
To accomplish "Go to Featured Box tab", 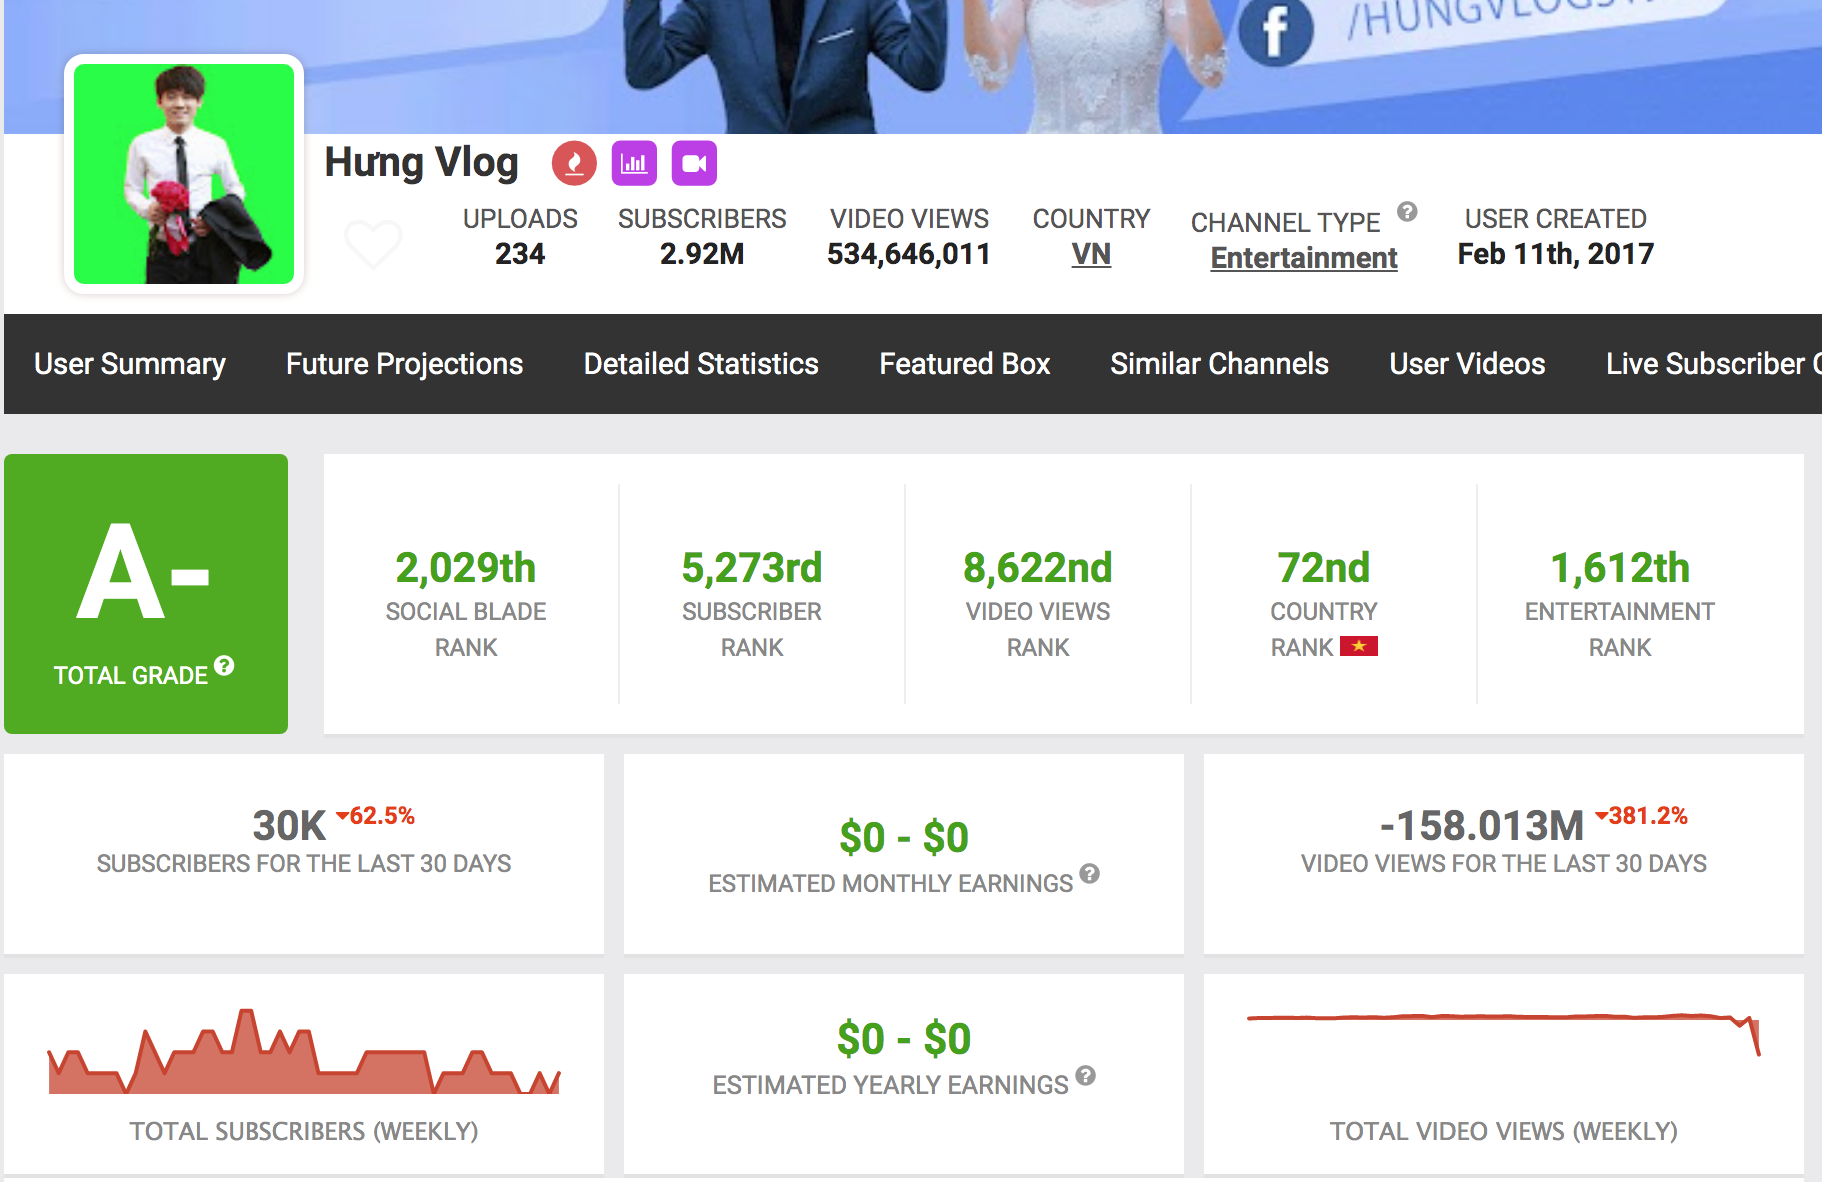I will pos(965,364).
